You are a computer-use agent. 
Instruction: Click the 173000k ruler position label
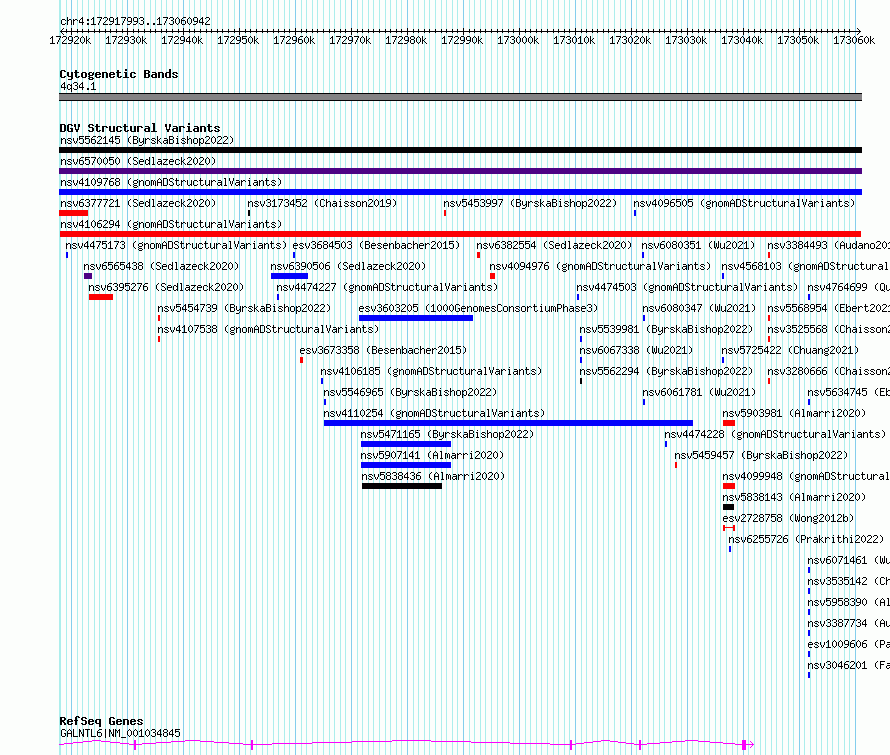(518, 40)
